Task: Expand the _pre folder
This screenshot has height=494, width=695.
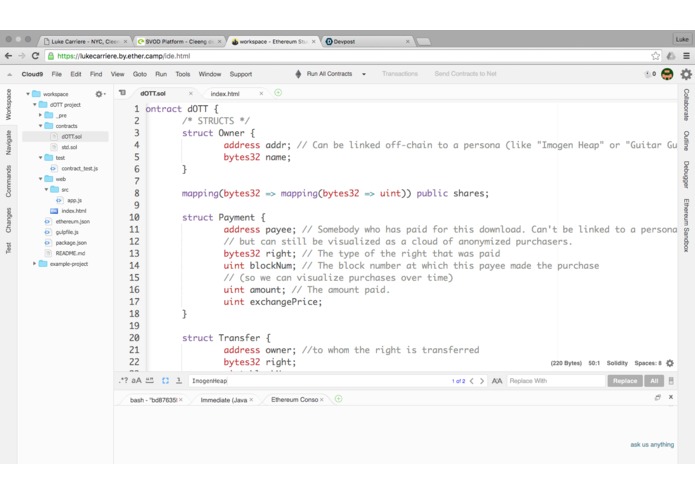Action: [40, 115]
